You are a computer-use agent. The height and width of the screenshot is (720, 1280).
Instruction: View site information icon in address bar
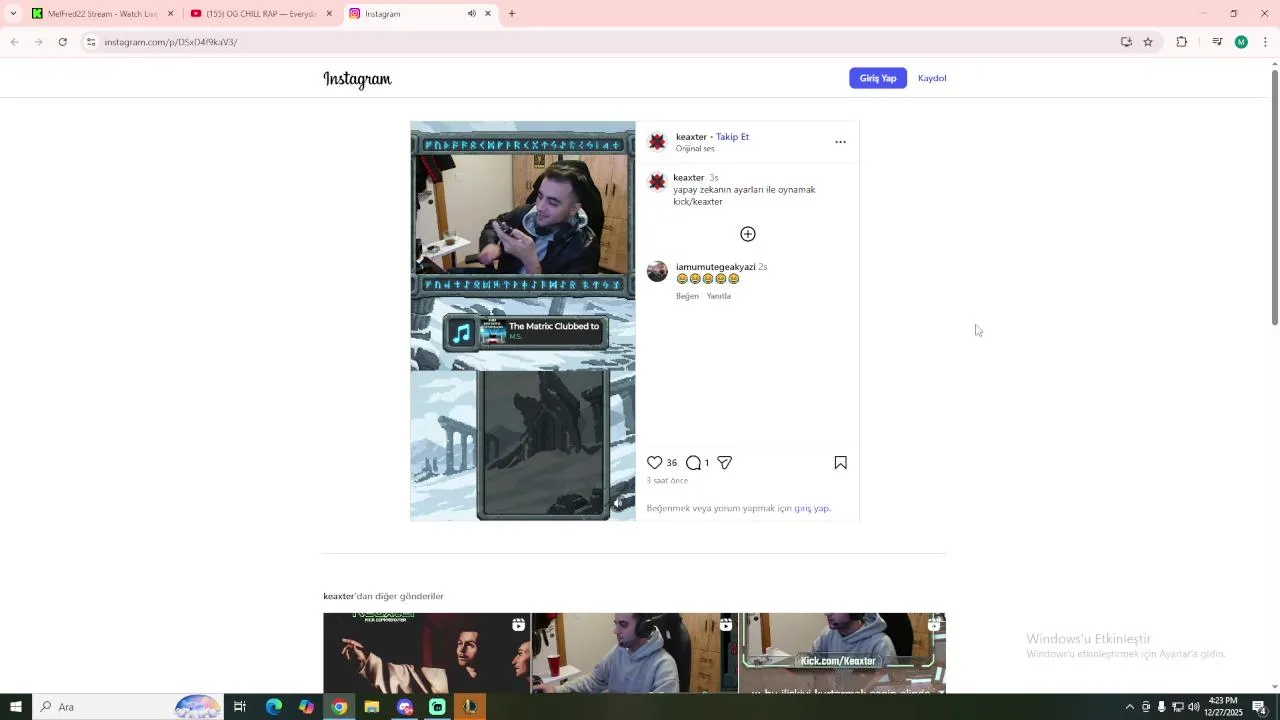pyautogui.click(x=91, y=42)
